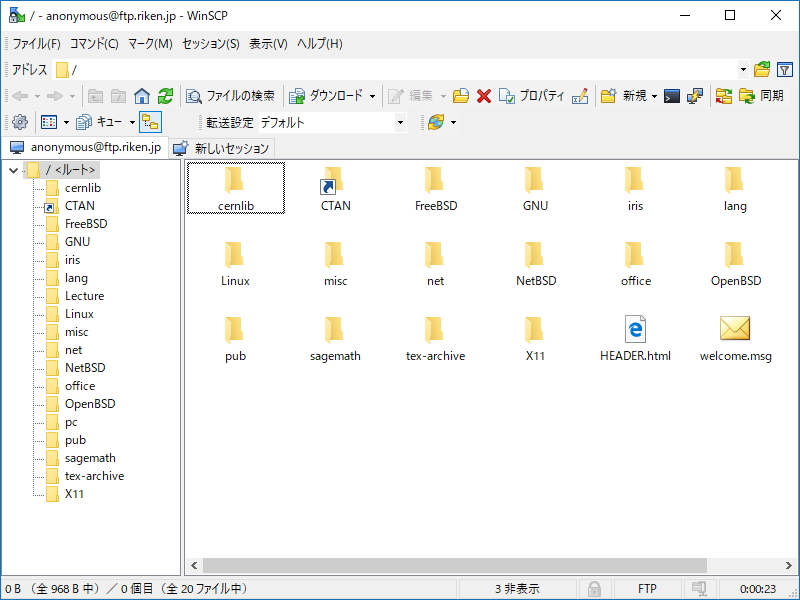Select the welcome.msg file
Screen dimensions: 800x600
tap(735, 338)
